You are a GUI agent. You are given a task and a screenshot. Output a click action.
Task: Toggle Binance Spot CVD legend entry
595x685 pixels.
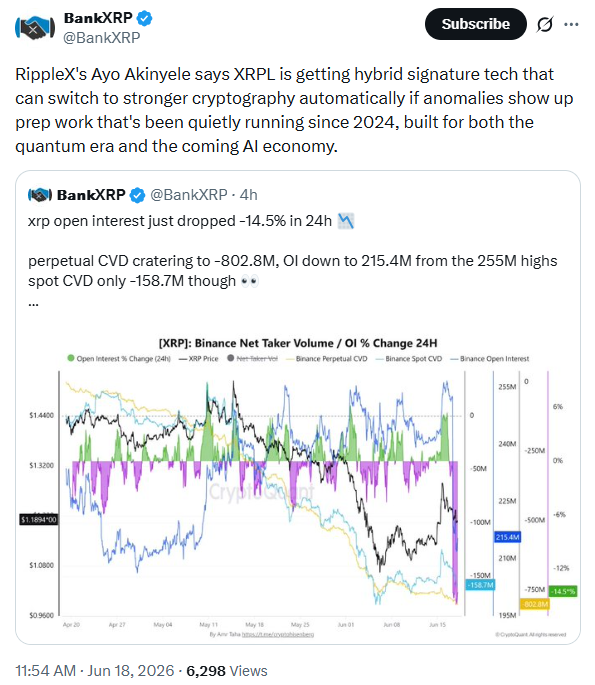tap(409, 359)
